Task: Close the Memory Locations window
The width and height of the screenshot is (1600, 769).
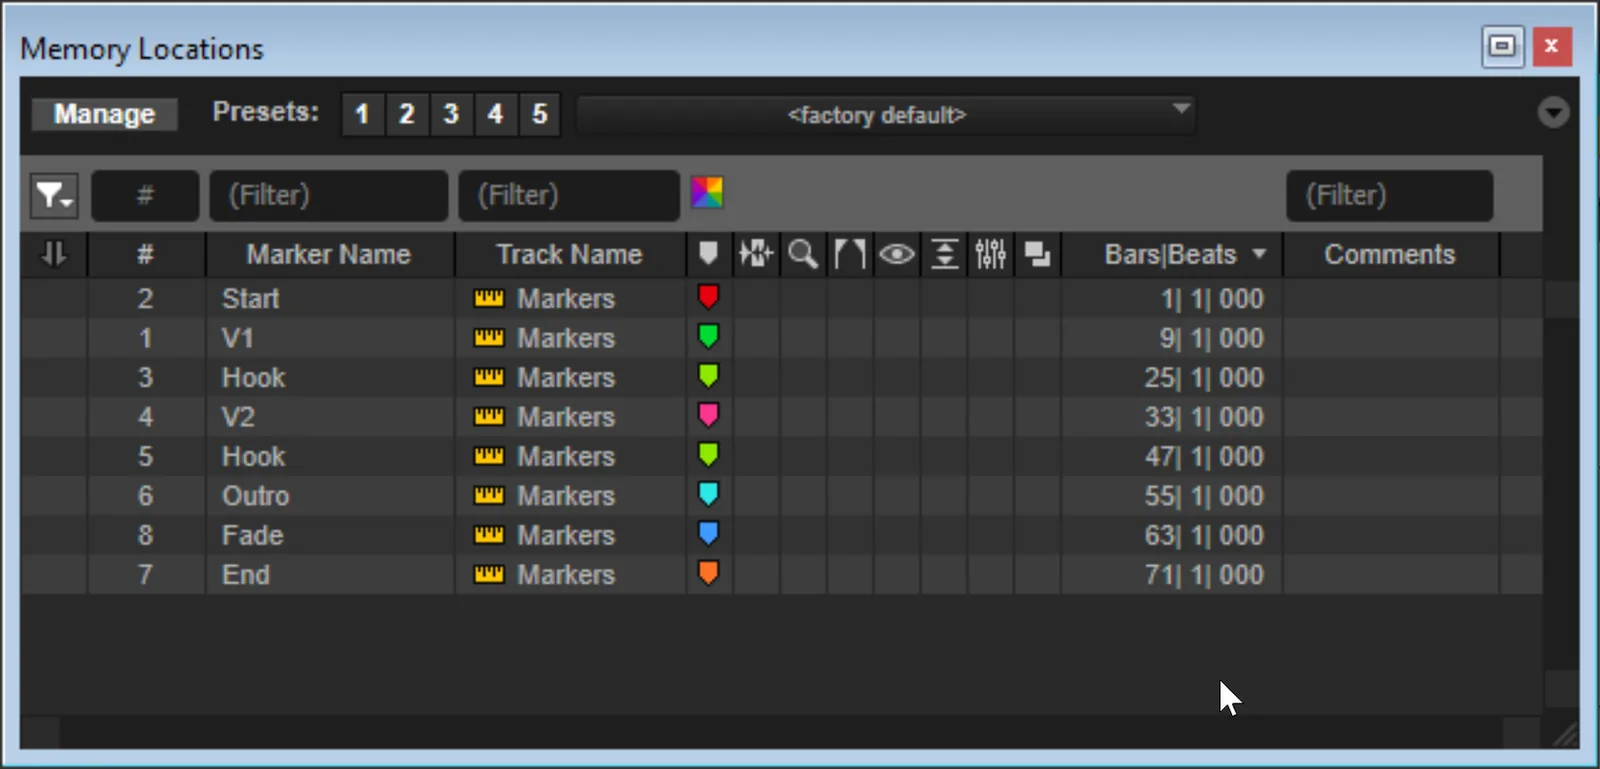Action: 1552,46
